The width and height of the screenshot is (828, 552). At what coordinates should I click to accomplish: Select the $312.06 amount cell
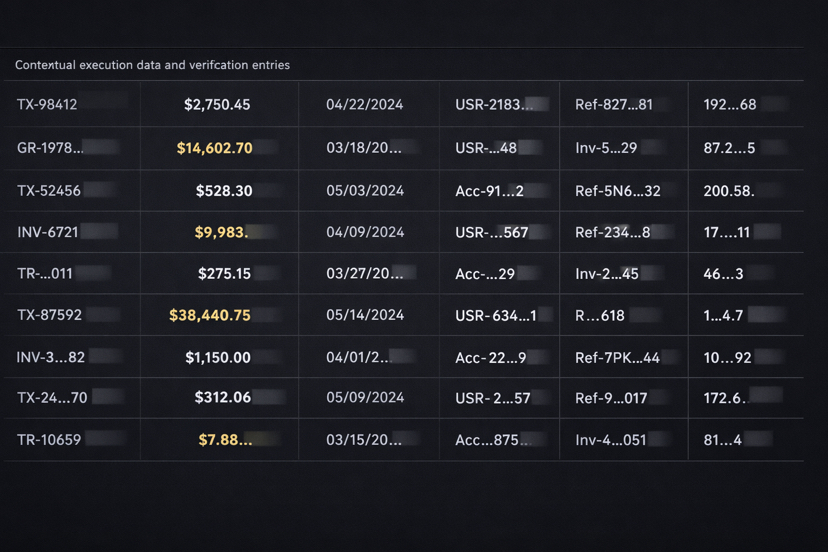(223, 398)
